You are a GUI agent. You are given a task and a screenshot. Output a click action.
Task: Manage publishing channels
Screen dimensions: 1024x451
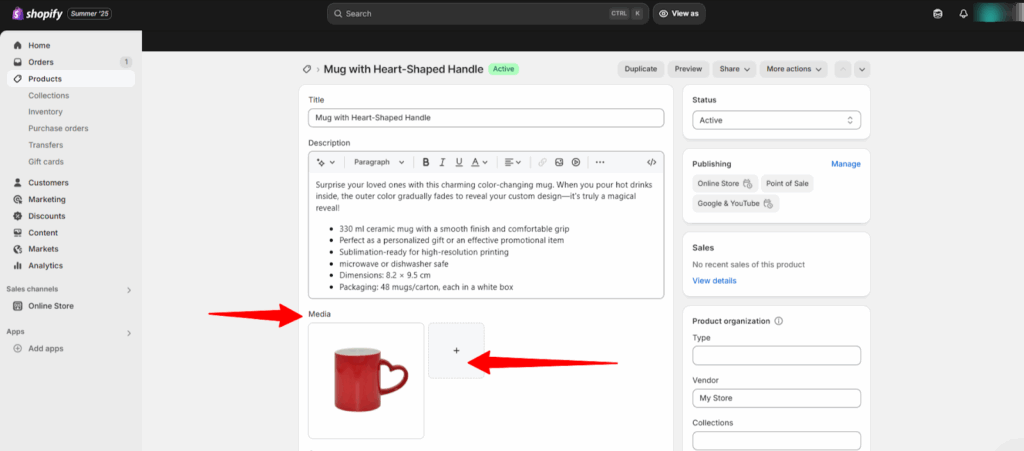tap(845, 164)
